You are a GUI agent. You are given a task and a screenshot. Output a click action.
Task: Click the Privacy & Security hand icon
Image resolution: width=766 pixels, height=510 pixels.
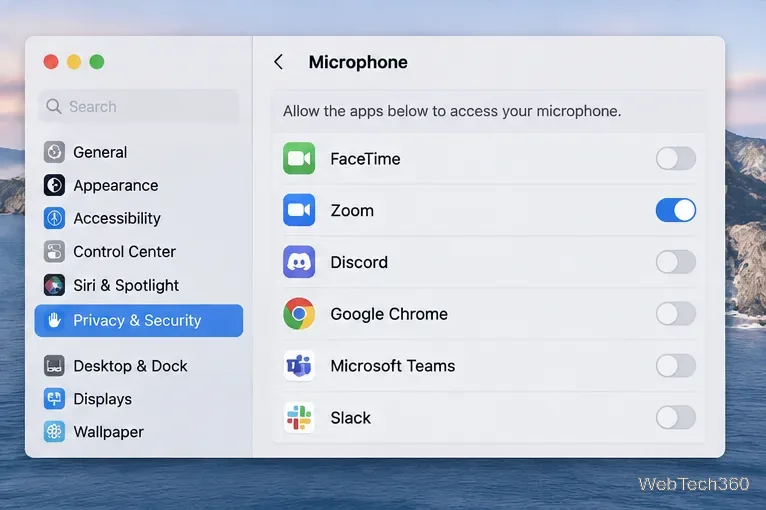[54, 320]
